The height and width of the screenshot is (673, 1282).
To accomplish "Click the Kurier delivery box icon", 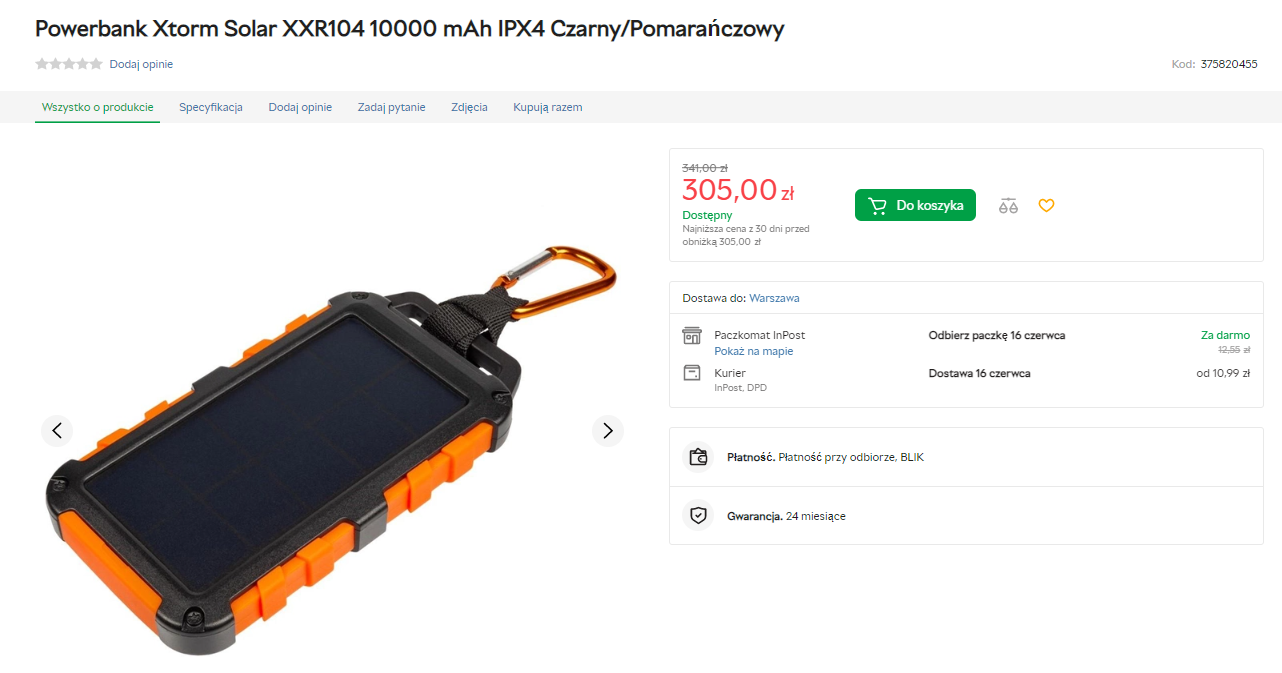I will coord(692,373).
